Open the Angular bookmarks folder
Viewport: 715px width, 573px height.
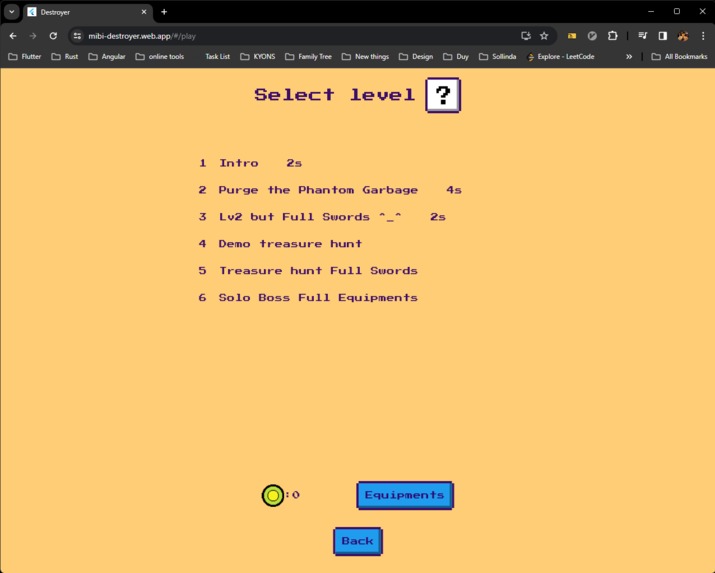pyautogui.click(x=107, y=57)
